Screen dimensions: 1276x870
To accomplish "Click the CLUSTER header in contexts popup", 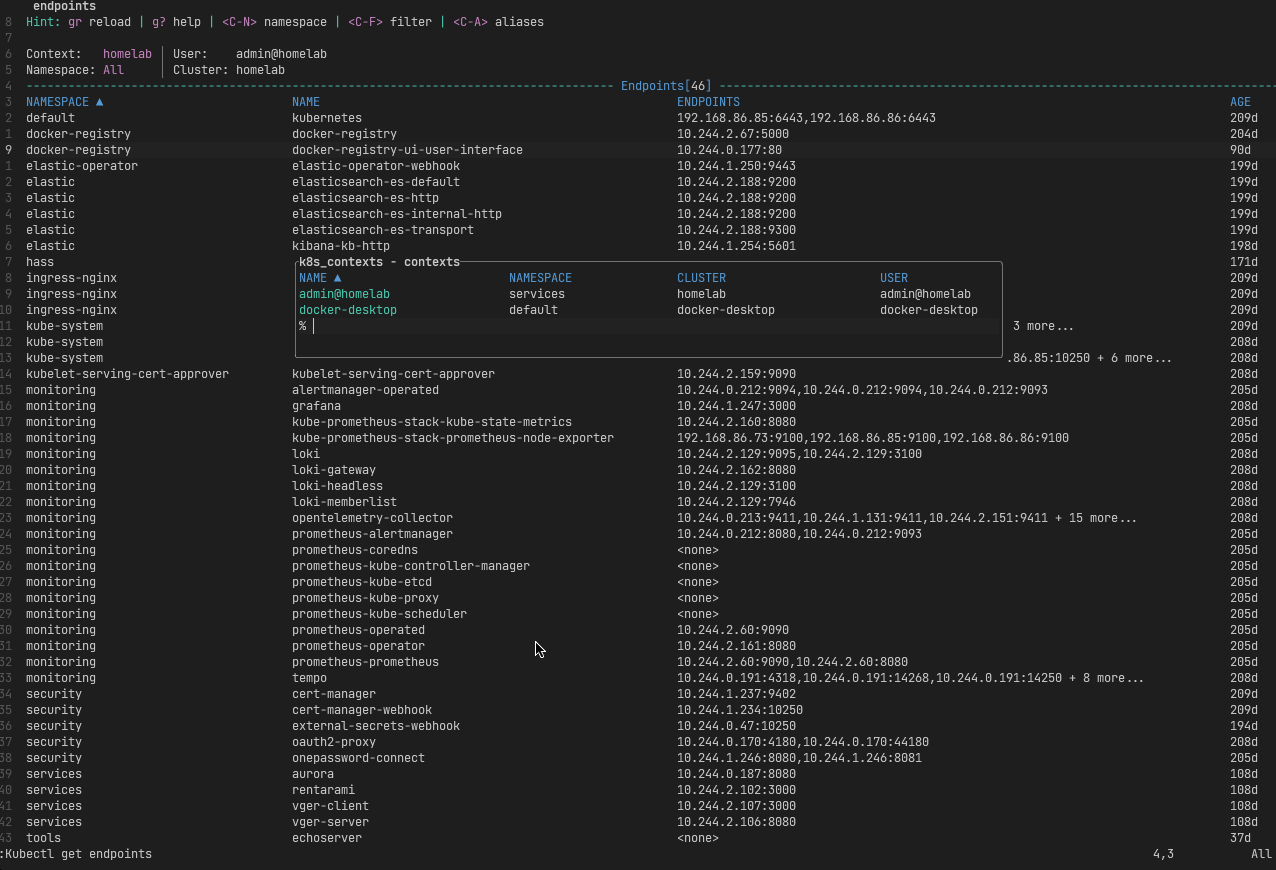I will click(x=701, y=278).
